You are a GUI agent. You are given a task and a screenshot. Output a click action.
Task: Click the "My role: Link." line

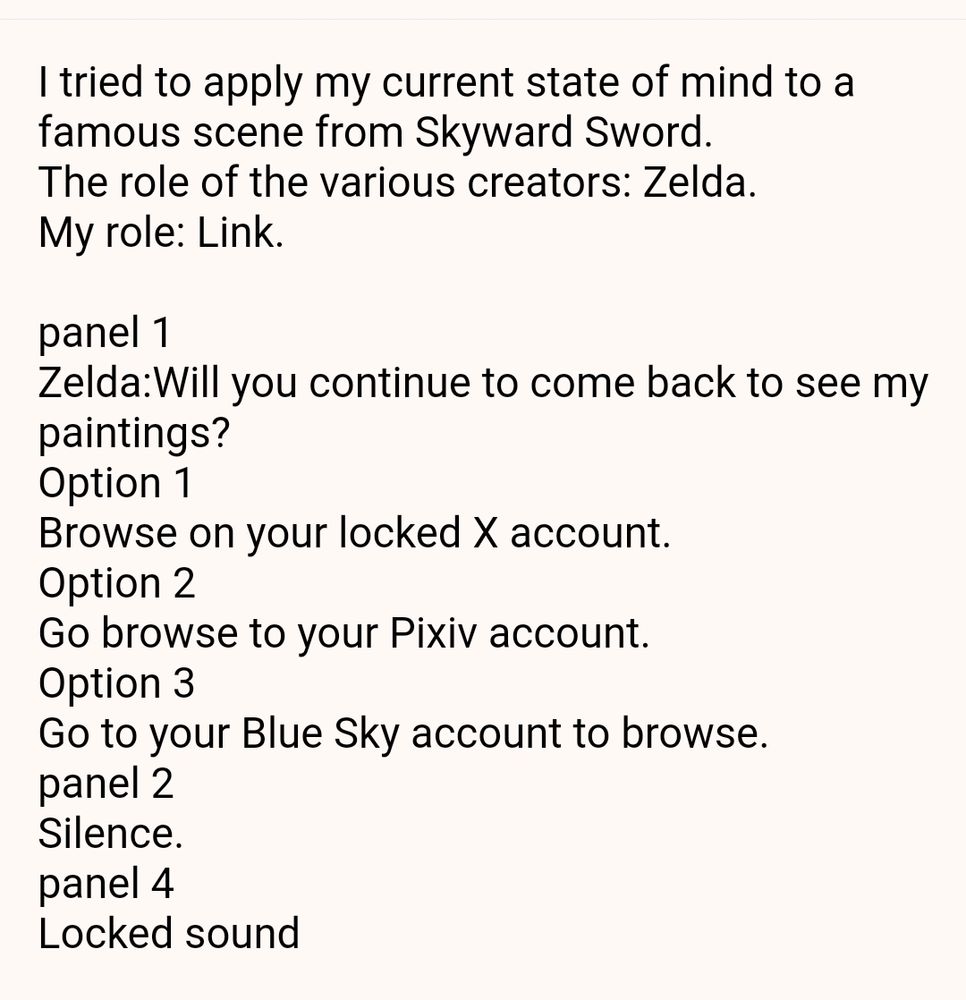(161, 233)
